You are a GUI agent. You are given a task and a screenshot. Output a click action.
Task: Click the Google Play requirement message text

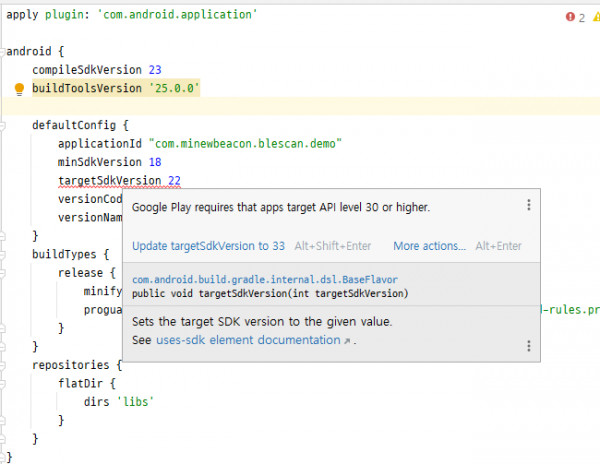click(281, 207)
